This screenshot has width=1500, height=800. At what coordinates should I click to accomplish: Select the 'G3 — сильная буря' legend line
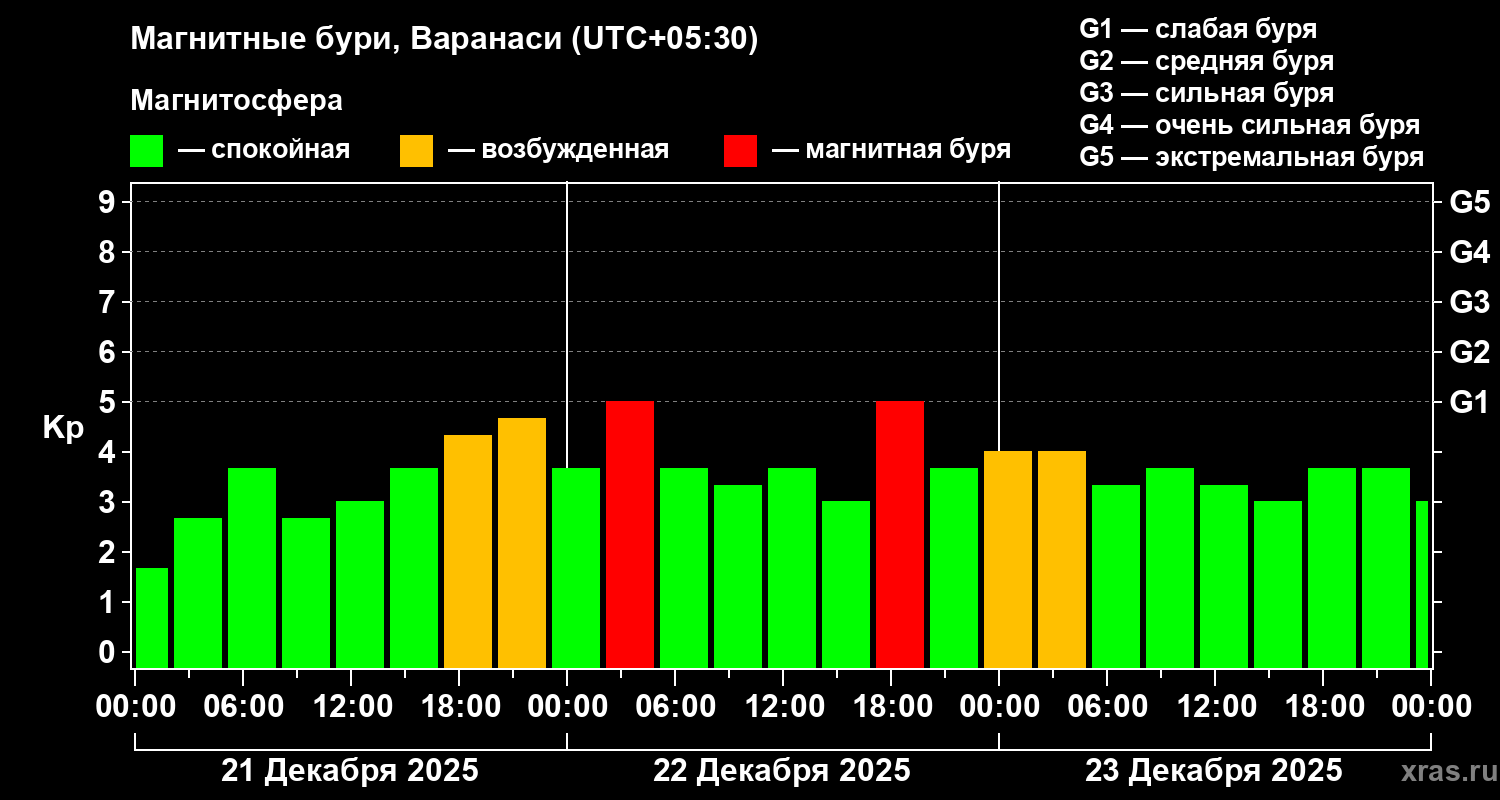pyautogui.click(x=1207, y=93)
